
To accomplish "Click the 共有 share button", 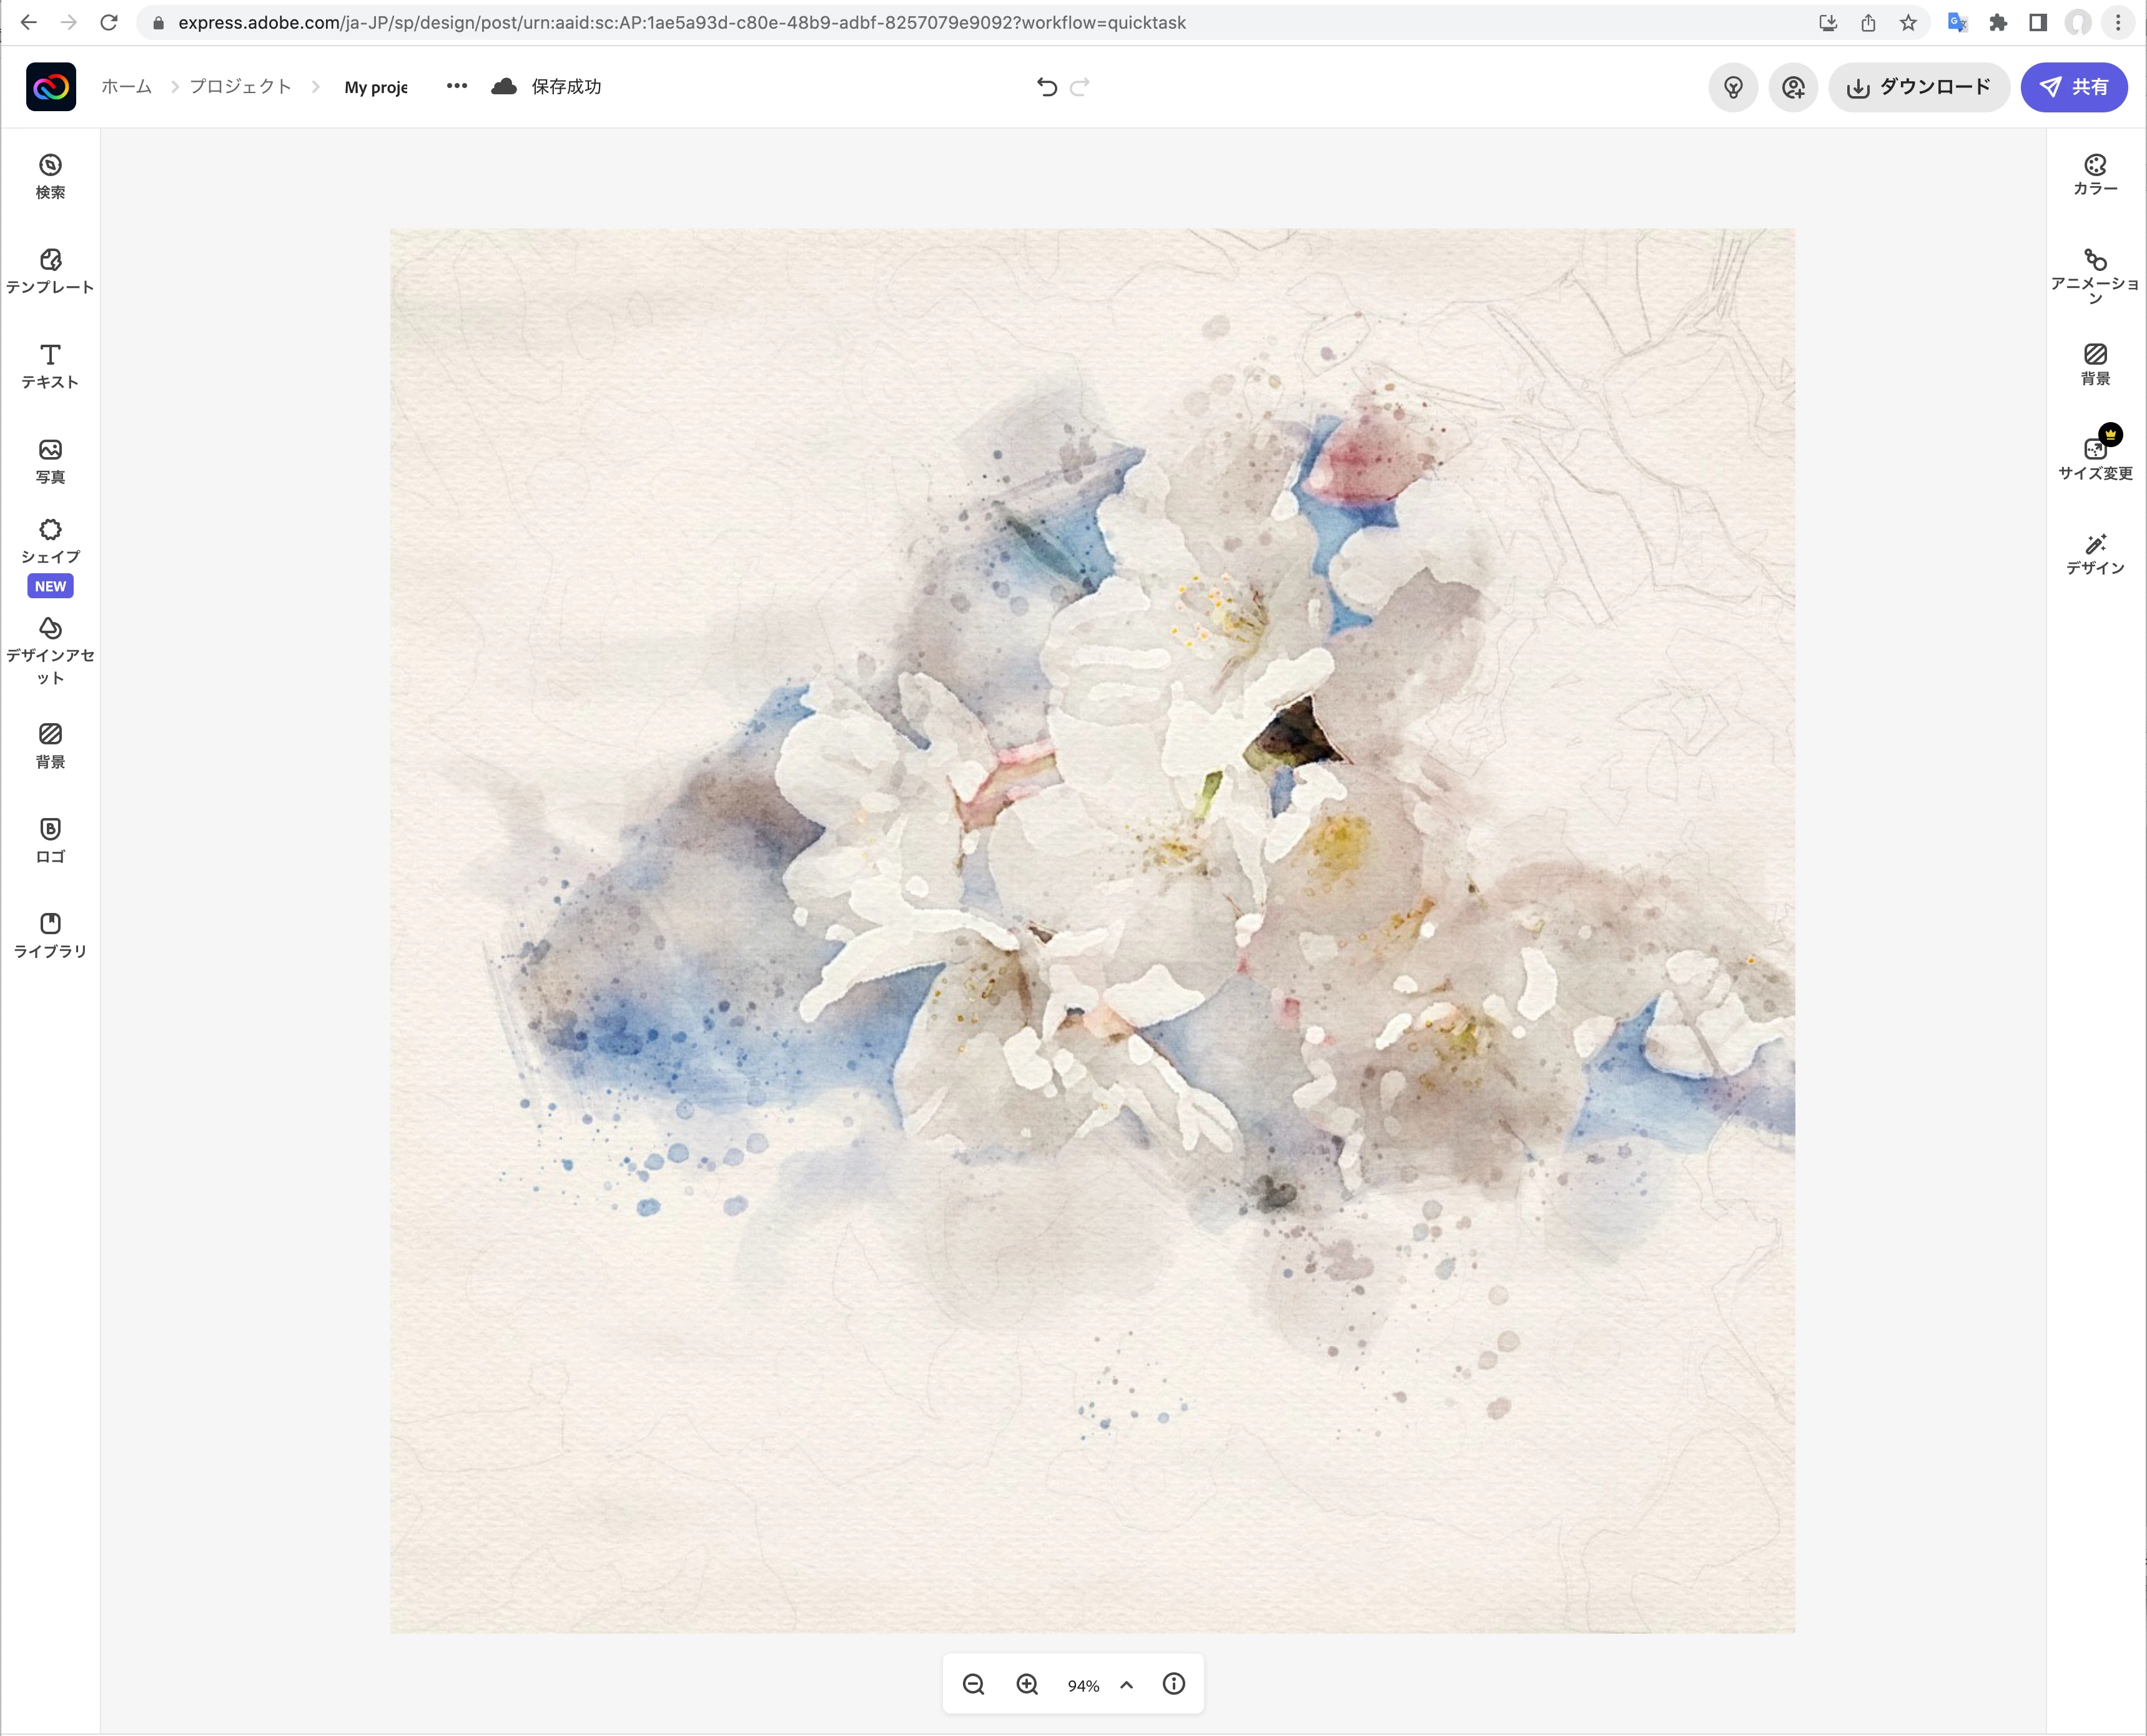I will 2073,87.
